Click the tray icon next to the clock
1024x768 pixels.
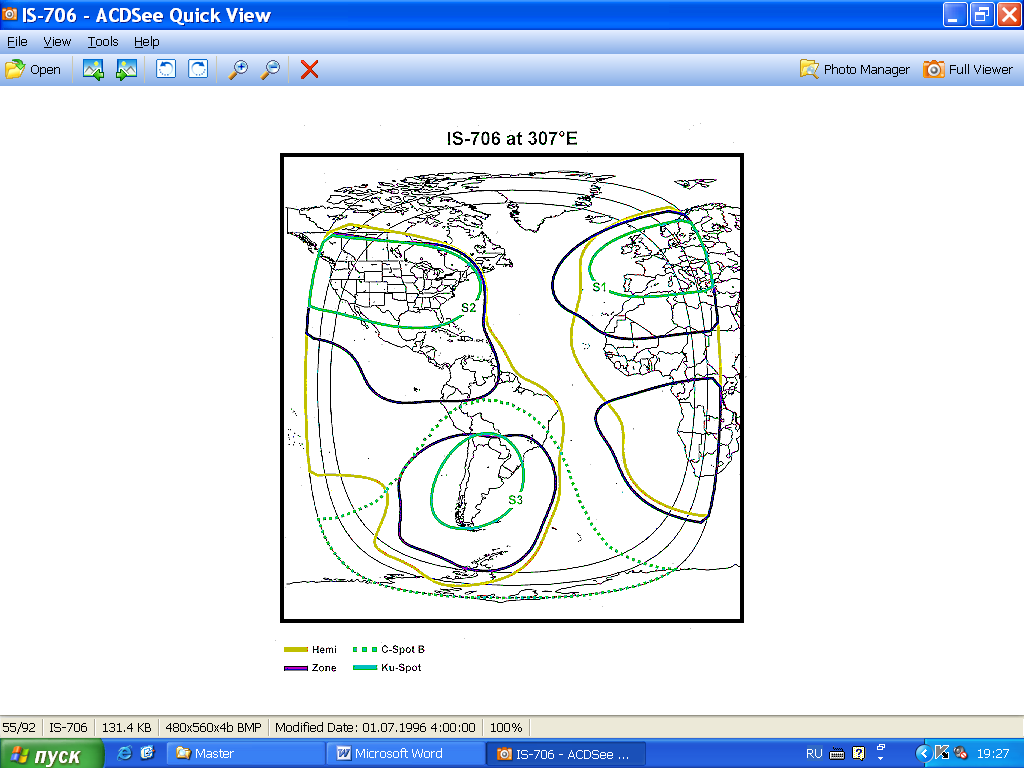coord(960,753)
